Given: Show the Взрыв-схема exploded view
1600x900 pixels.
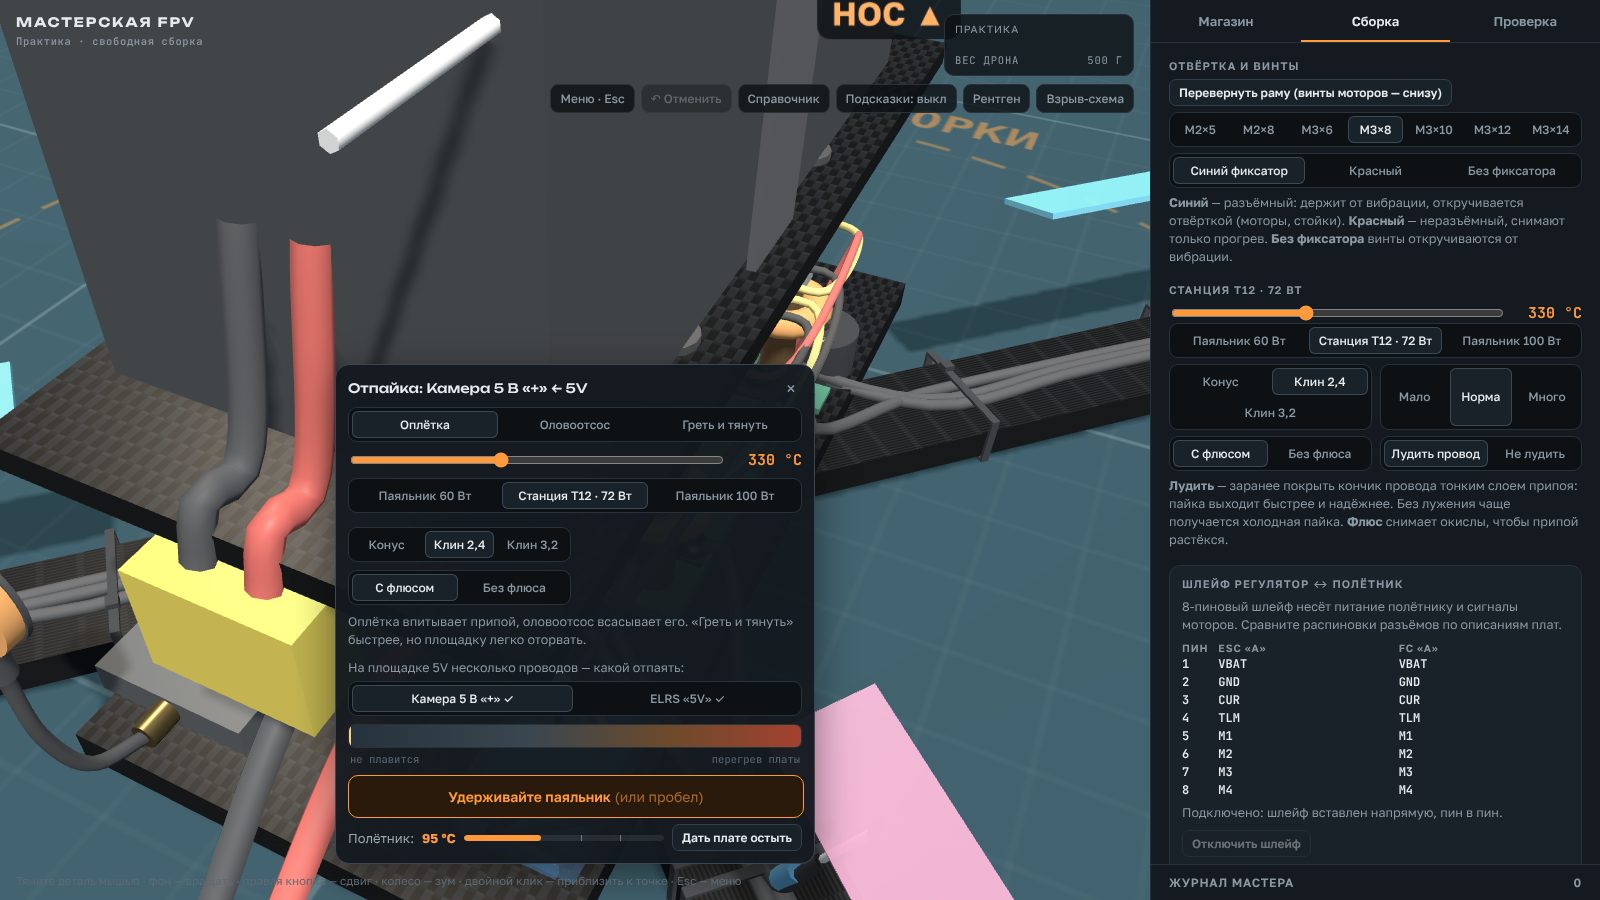Looking at the screenshot, I should pyautogui.click(x=1085, y=99).
